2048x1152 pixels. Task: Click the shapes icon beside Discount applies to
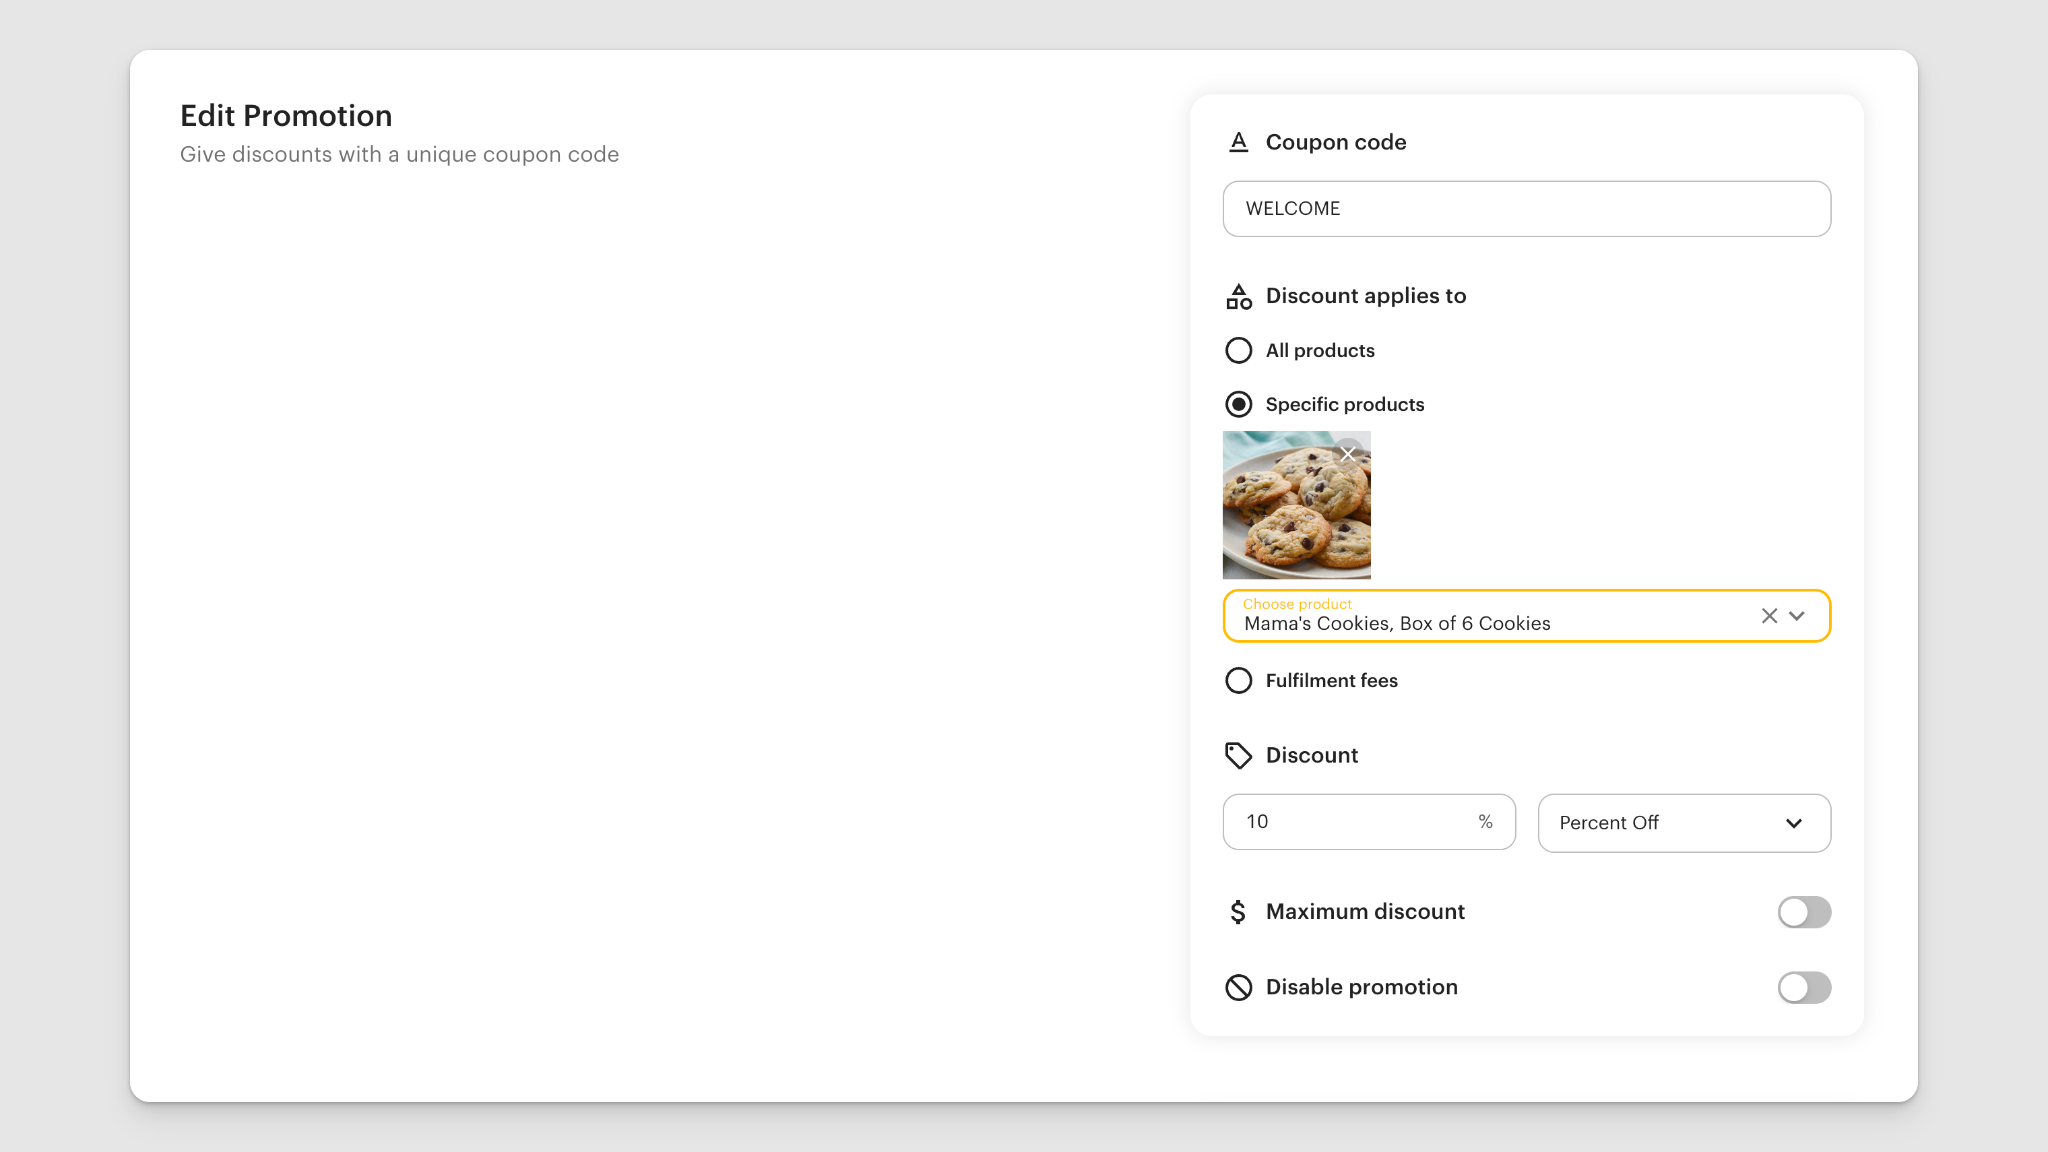point(1239,296)
